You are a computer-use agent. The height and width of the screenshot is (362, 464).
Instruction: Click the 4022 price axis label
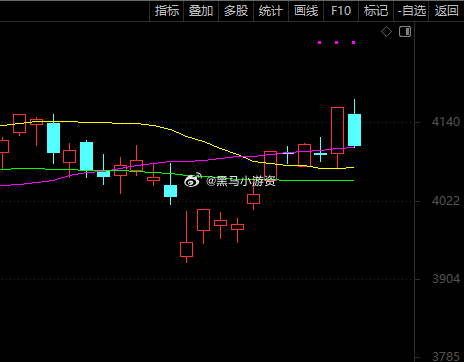tap(446, 201)
